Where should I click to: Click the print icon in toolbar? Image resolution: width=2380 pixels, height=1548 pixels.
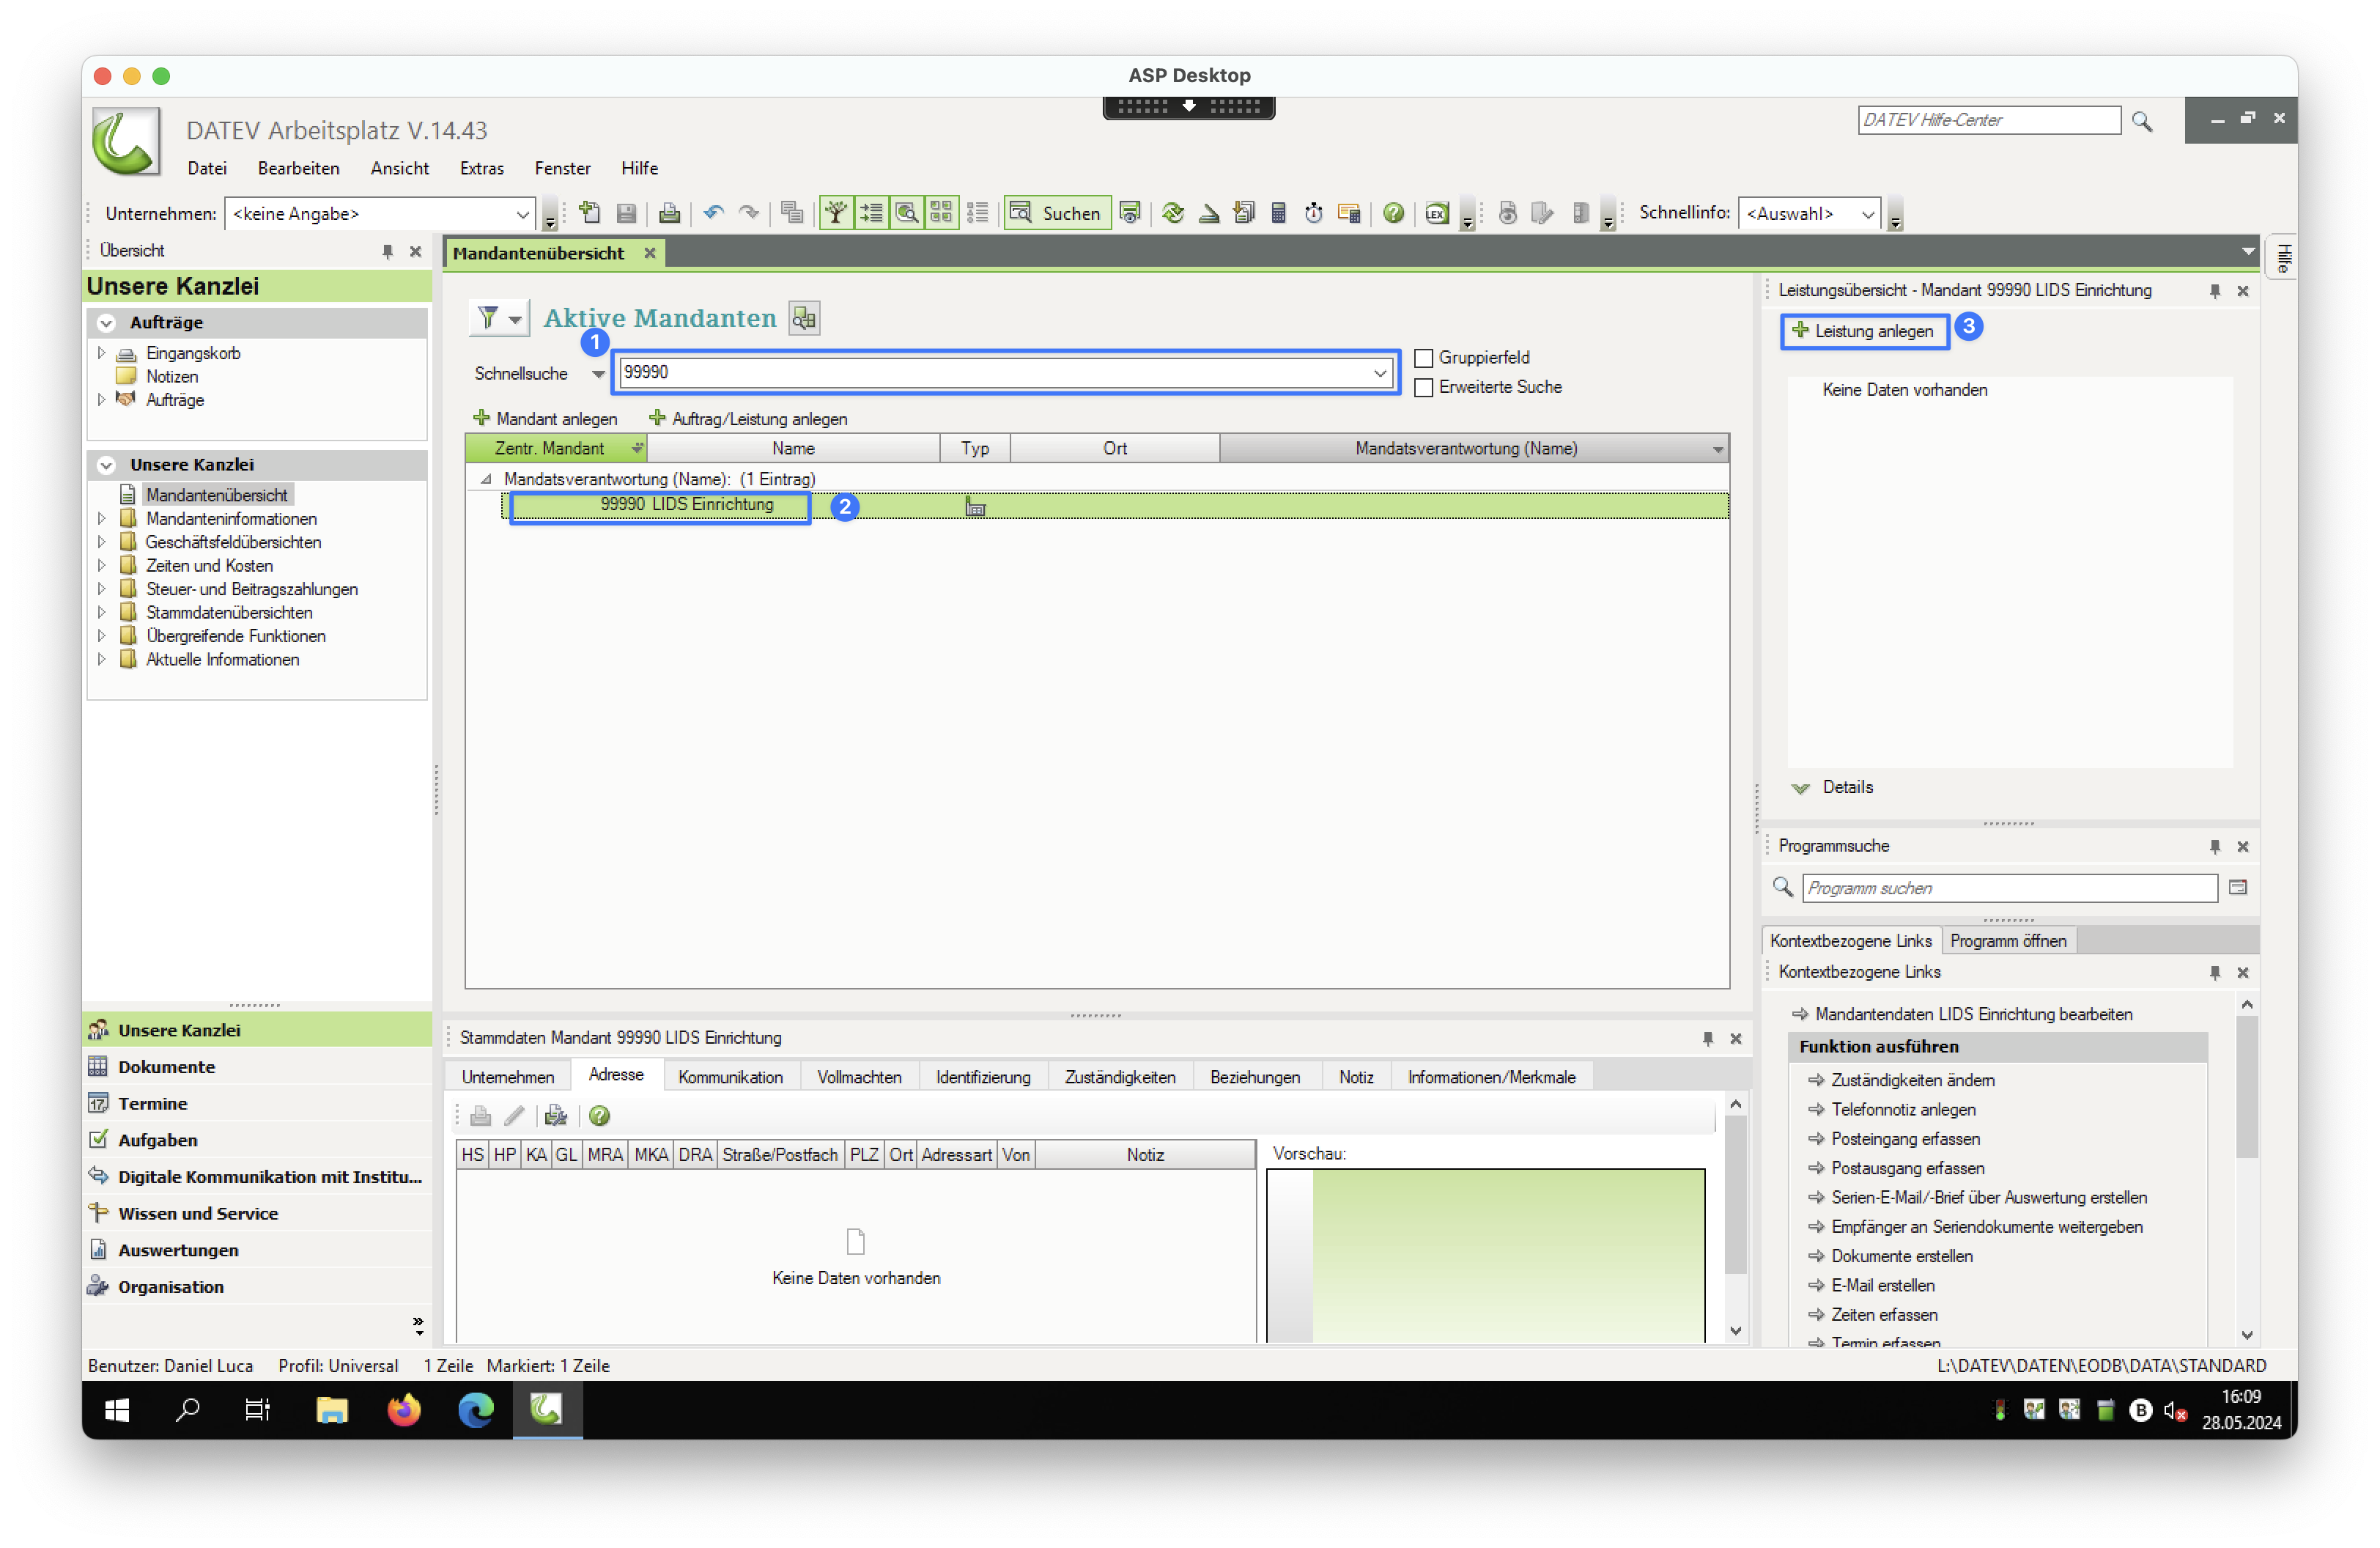(x=669, y=213)
